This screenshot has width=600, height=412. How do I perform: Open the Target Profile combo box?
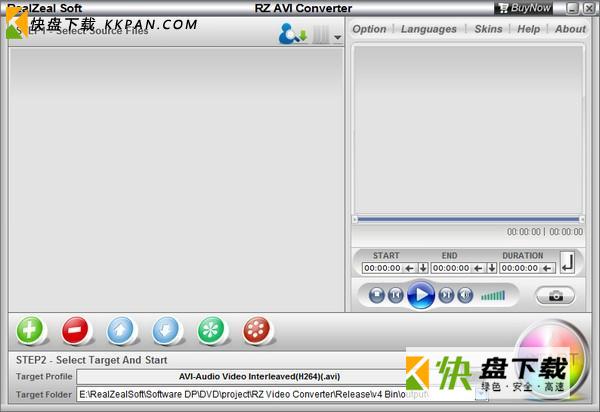[259, 377]
